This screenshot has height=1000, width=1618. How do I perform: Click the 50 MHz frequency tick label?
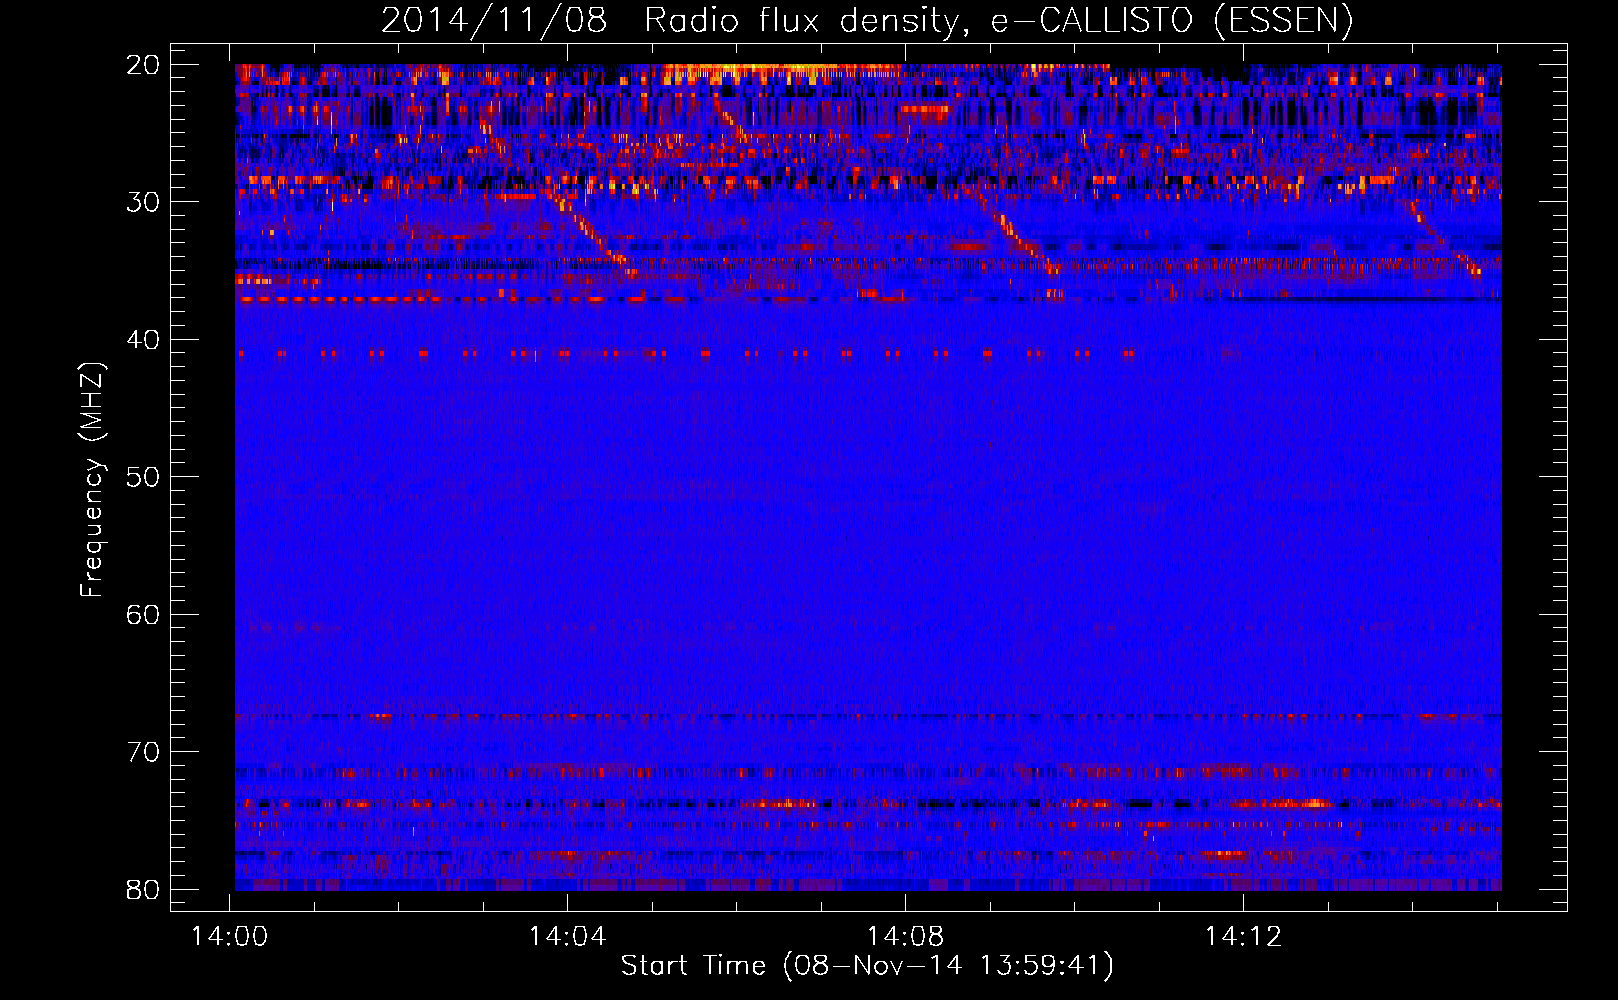pyautogui.click(x=144, y=477)
